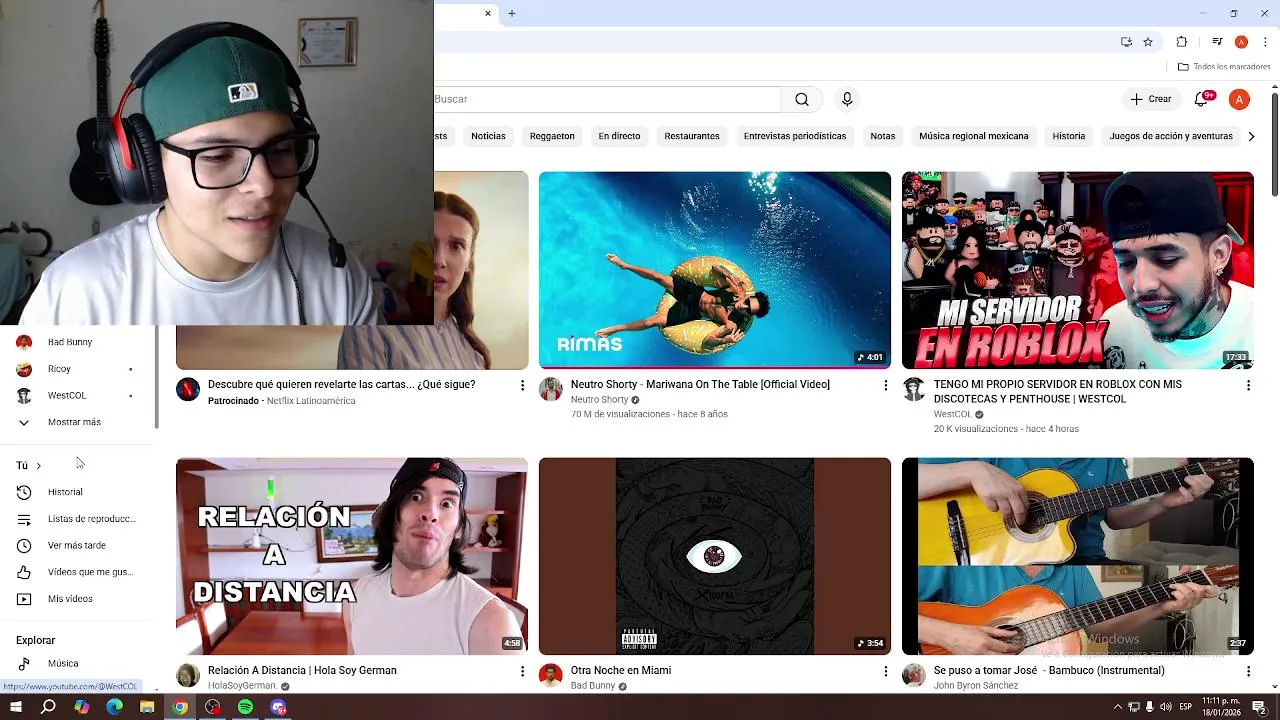Image resolution: width=1280 pixels, height=720 pixels.
Task: Select the Restaurantes filter chip
Action: 692,136
